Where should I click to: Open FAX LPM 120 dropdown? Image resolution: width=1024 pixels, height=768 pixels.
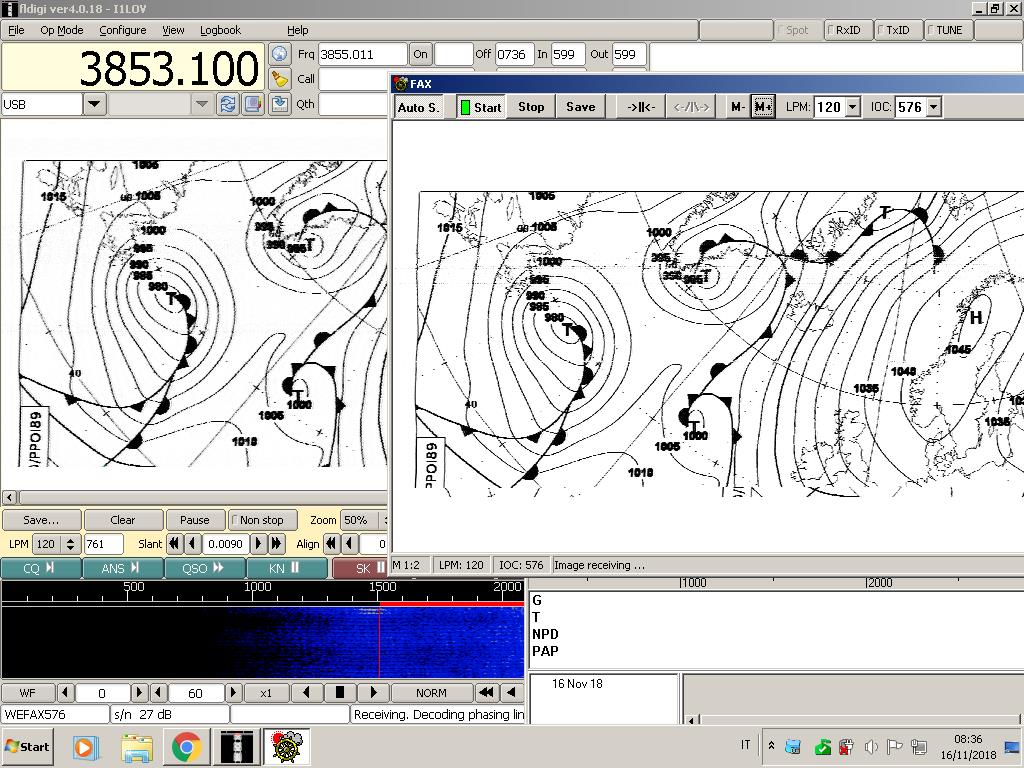click(853, 107)
